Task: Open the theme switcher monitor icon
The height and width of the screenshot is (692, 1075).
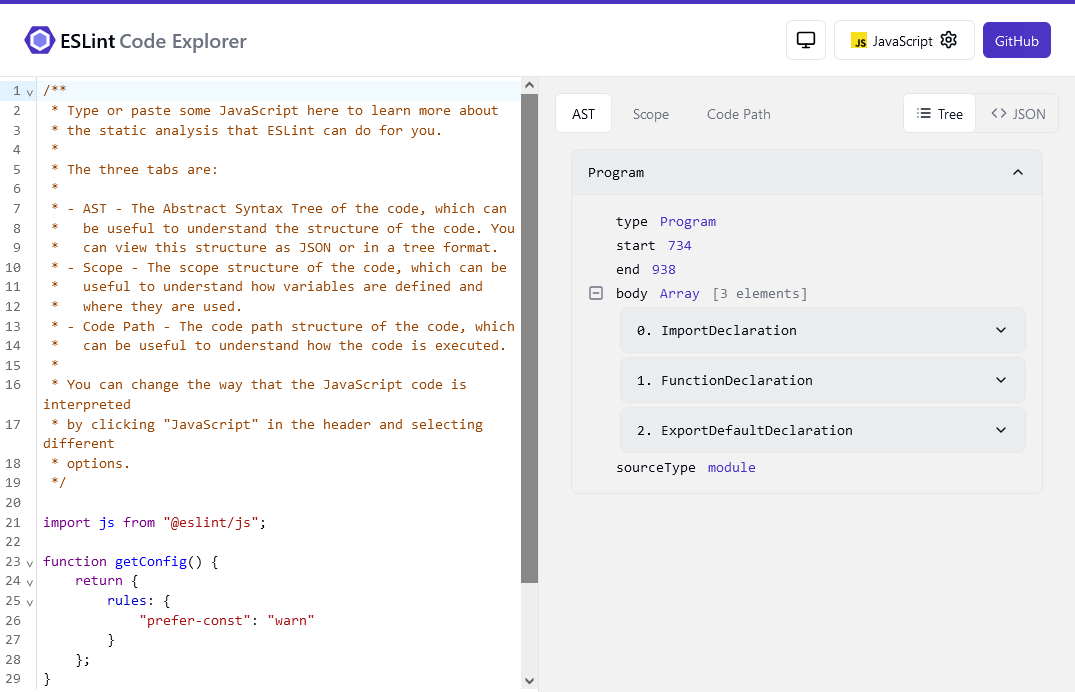Action: [805, 40]
